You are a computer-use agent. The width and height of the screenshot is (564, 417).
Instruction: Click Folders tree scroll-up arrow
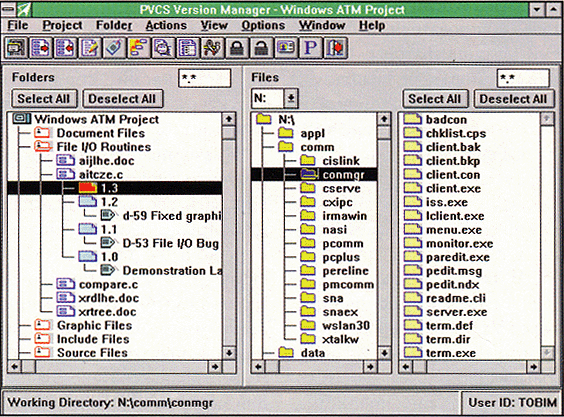[x=229, y=119]
